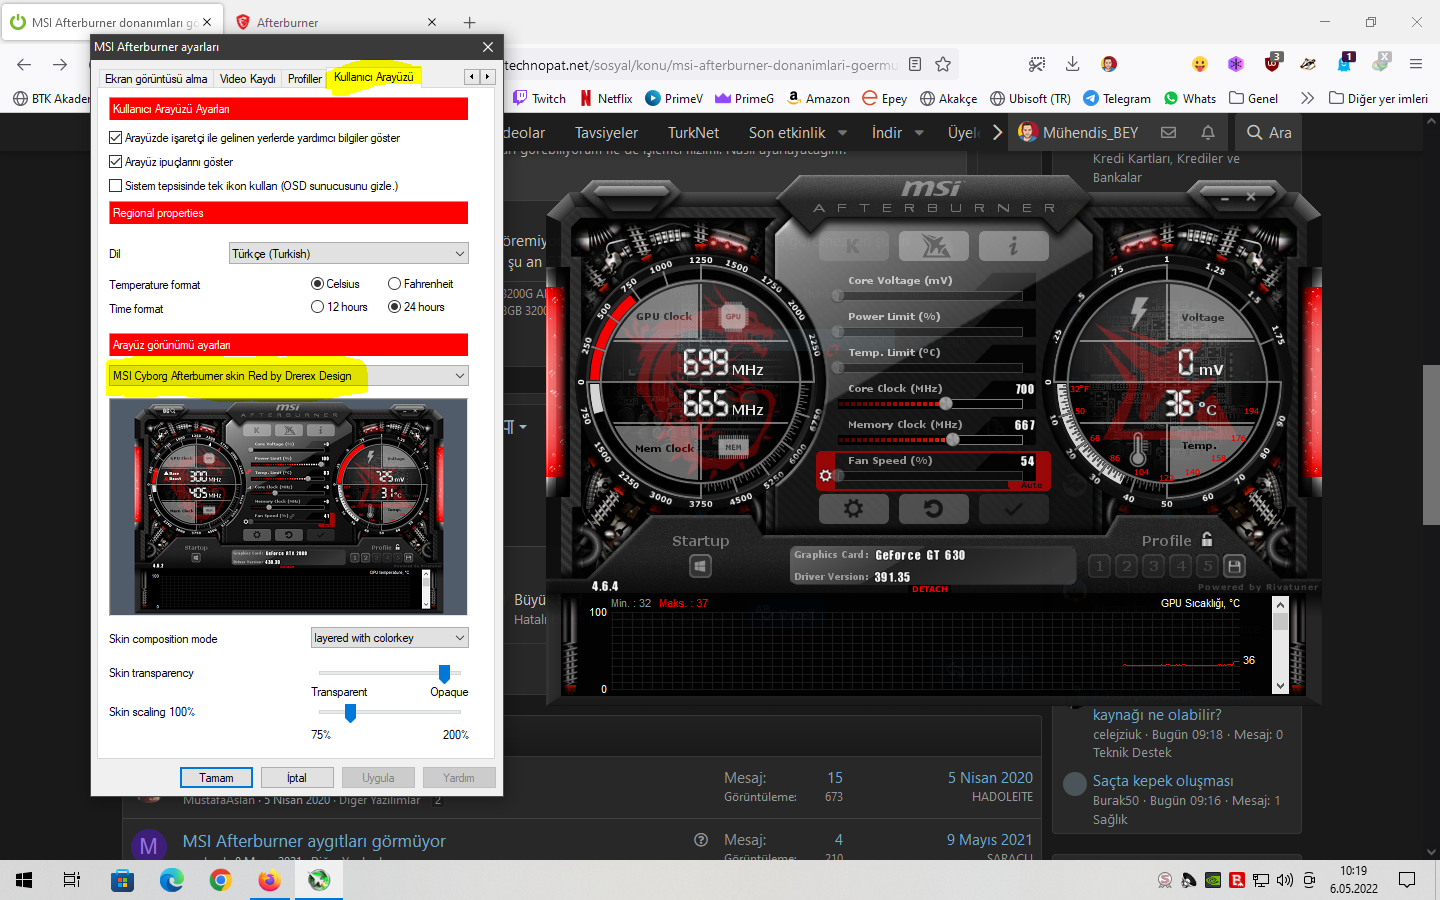Expand forum navigation with right chevron
This screenshot has width=1440, height=900.
click(x=997, y=132)
